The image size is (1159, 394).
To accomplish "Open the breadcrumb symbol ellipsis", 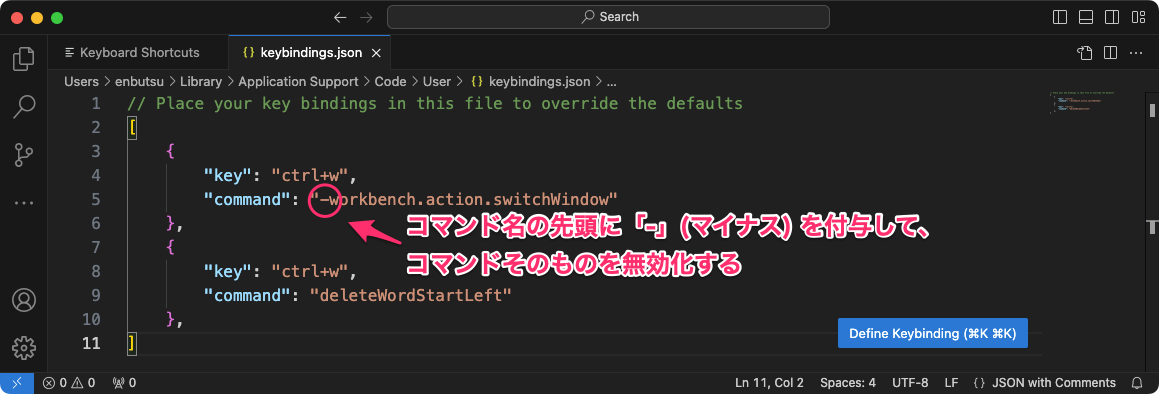I will 611,81.
